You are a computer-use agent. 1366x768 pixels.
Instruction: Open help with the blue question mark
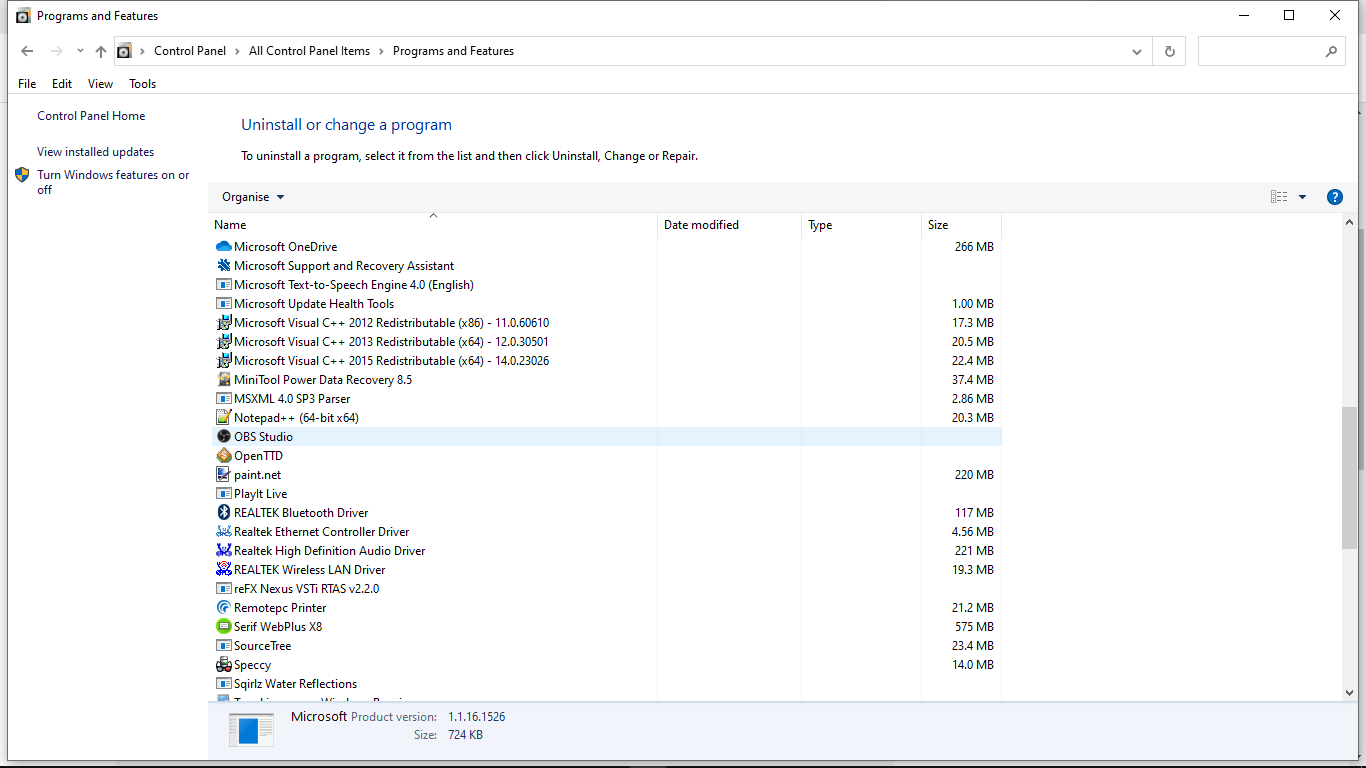click(1334, 197)
